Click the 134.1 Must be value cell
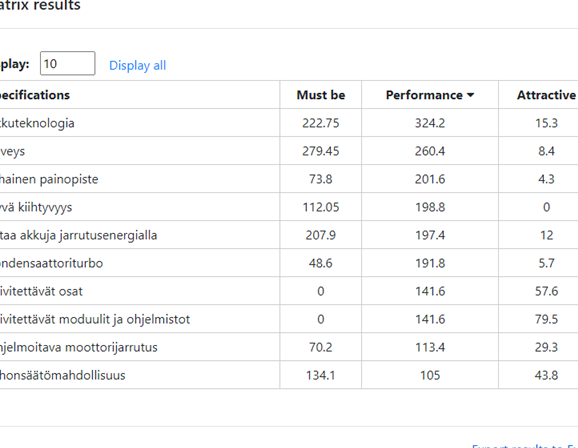Viewport: 578px width, 448px height. point(321,375)
